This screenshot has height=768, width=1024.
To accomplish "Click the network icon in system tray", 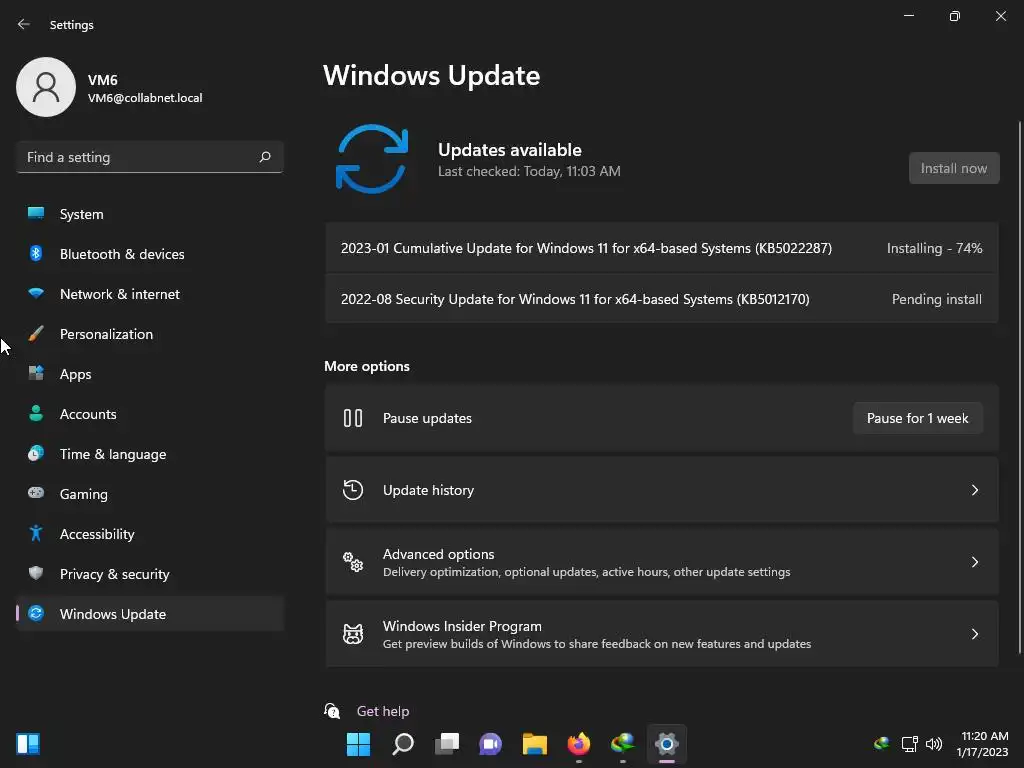I will coord(909,743).
